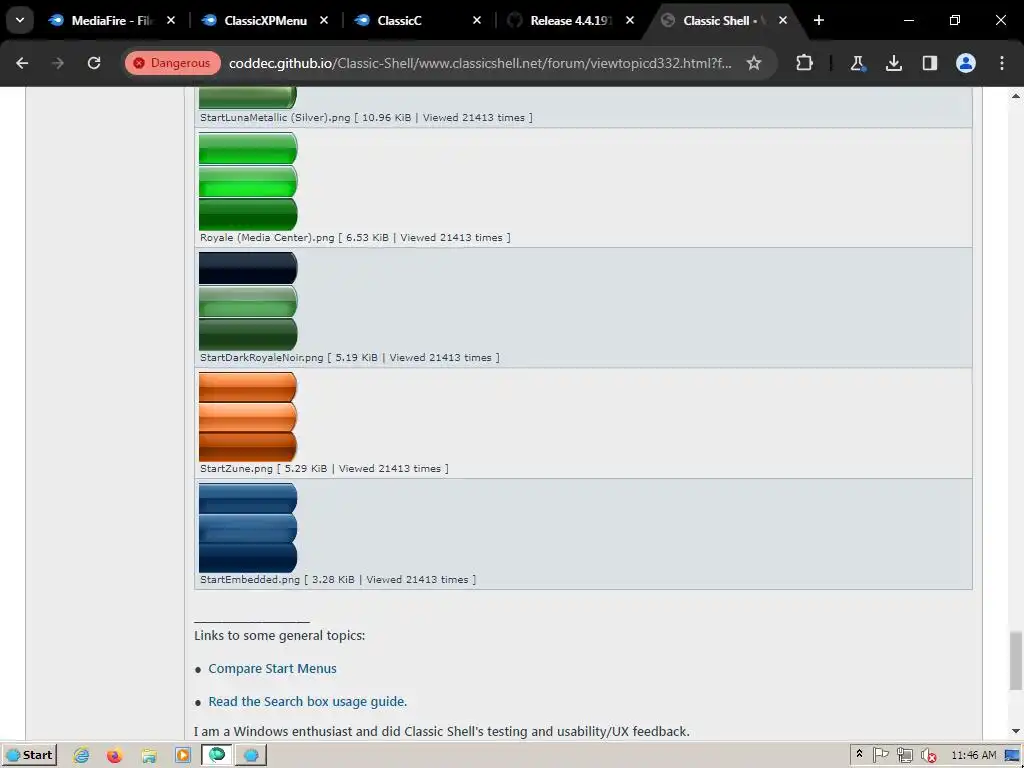1024x768 pixels.
Task: Open the Extensions puzzle icon
Action: (805, 63)
